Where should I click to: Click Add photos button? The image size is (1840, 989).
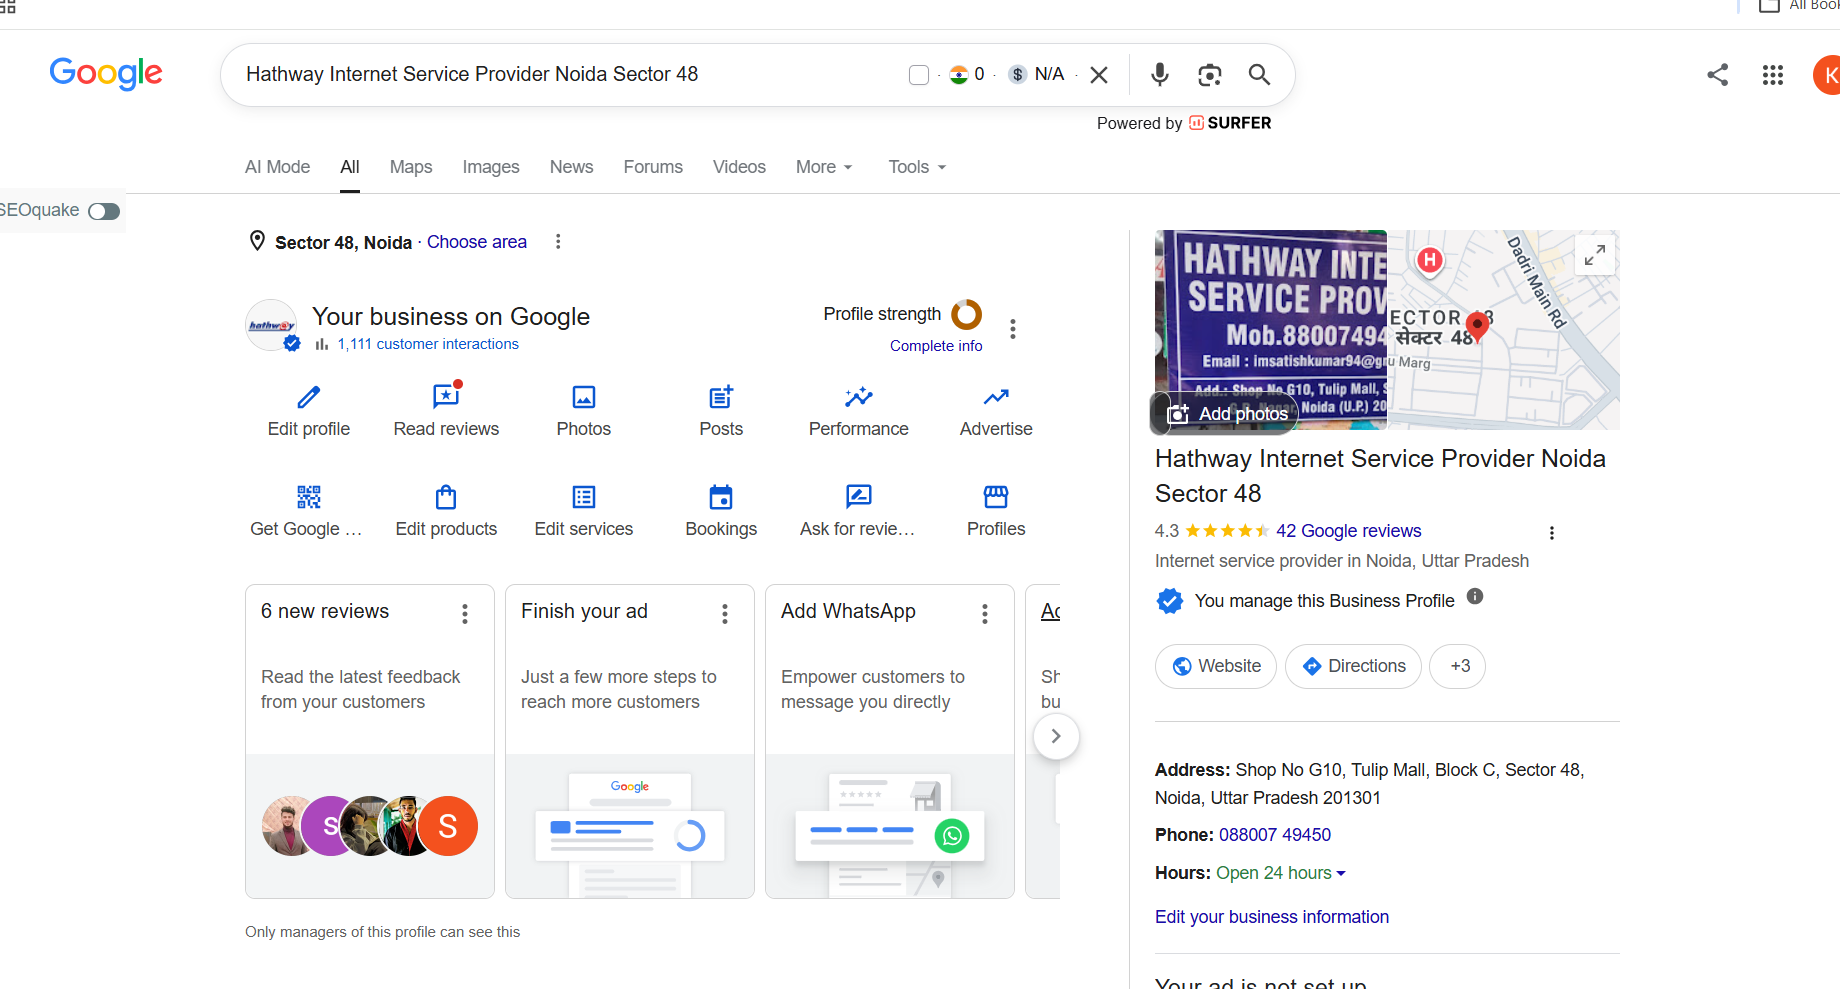click(x=1227, y=414)
